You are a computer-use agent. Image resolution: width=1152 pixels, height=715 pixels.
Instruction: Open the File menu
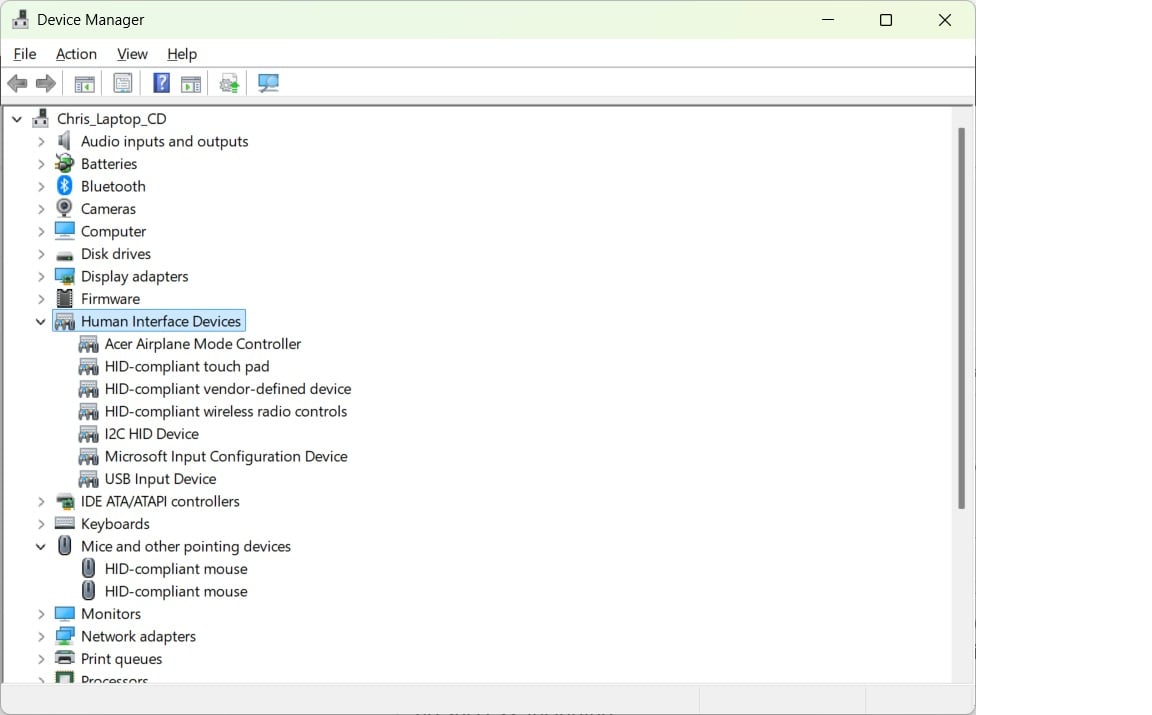point(24,54)
